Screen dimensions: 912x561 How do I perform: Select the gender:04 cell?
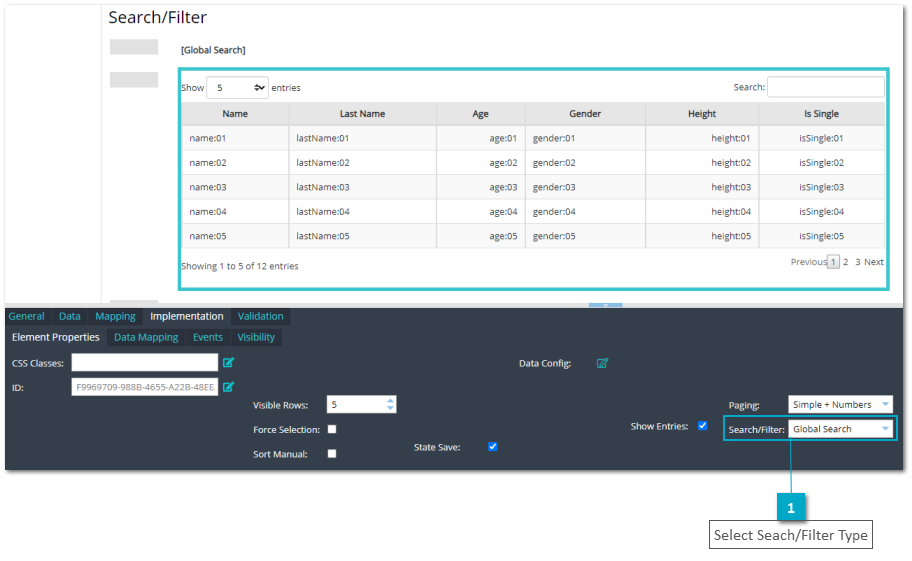click(585, 212)
